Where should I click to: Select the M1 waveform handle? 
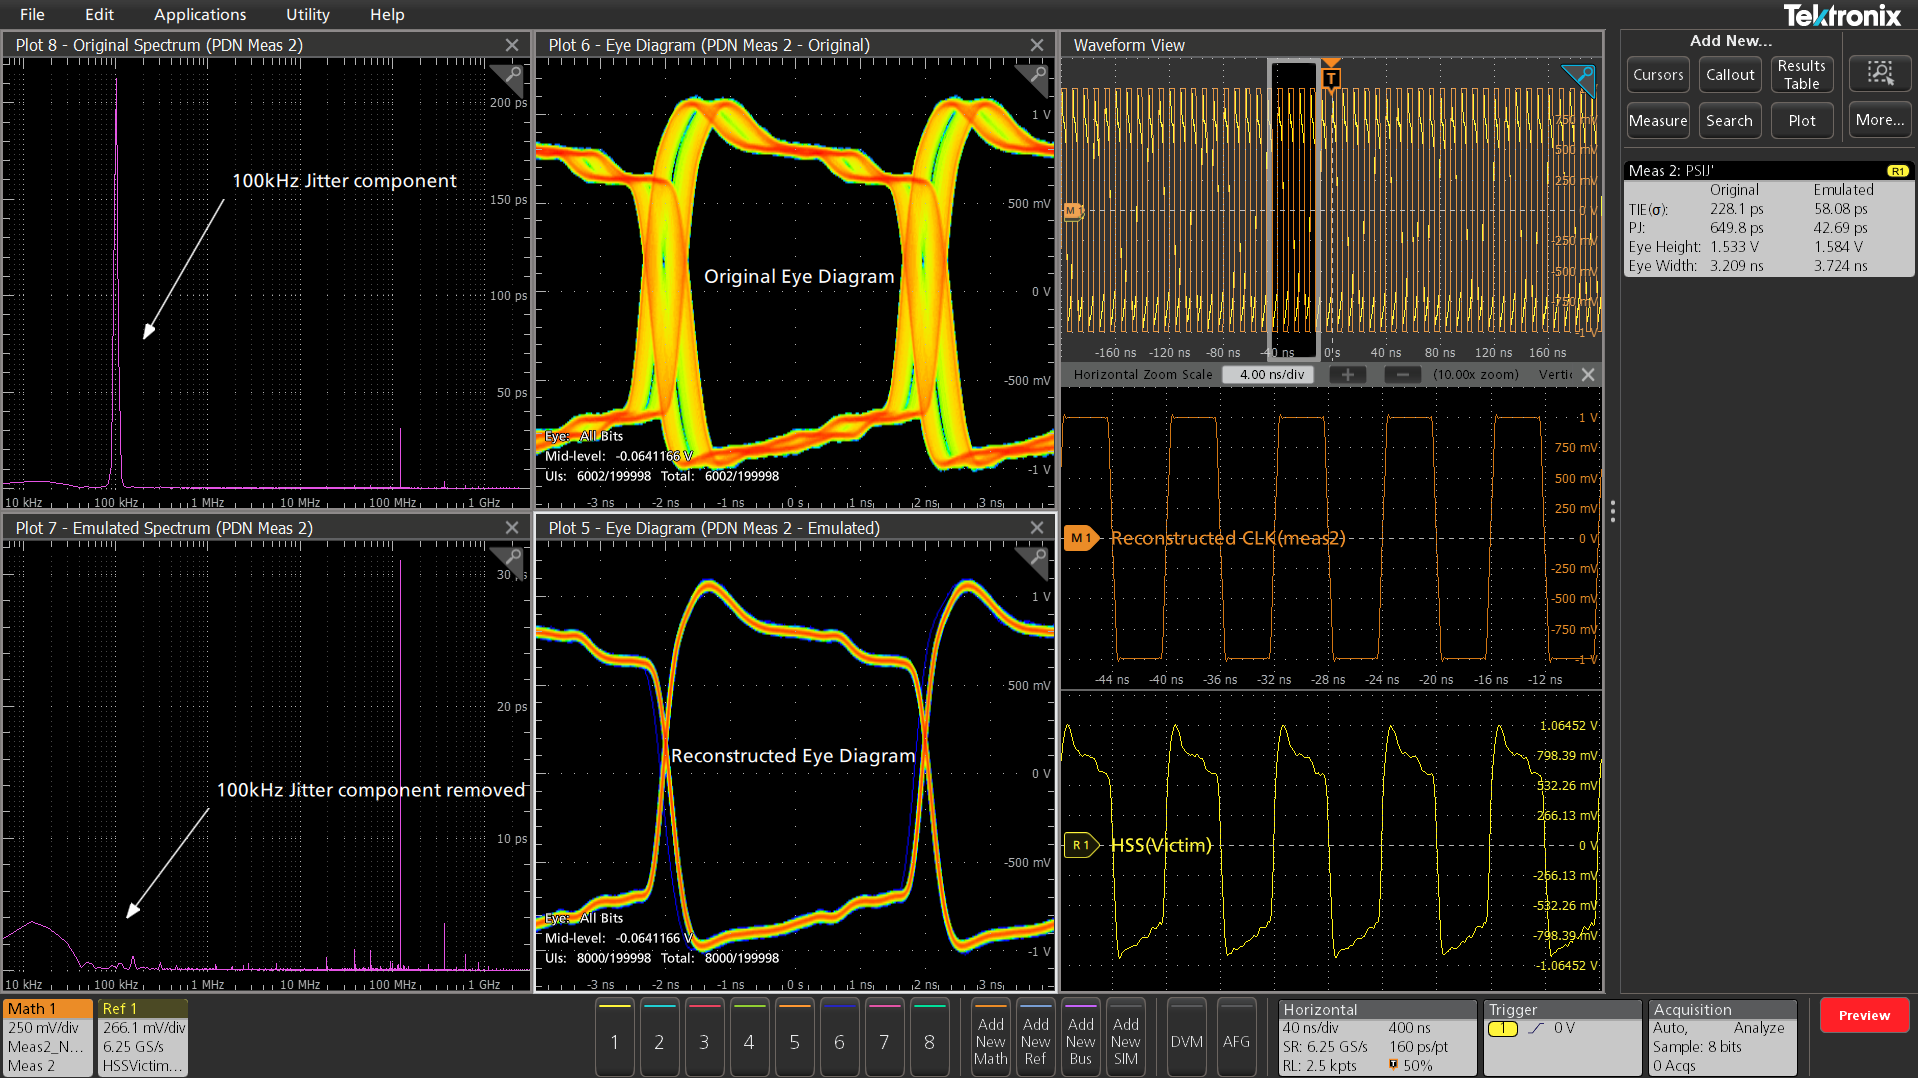pos(1081,538)
